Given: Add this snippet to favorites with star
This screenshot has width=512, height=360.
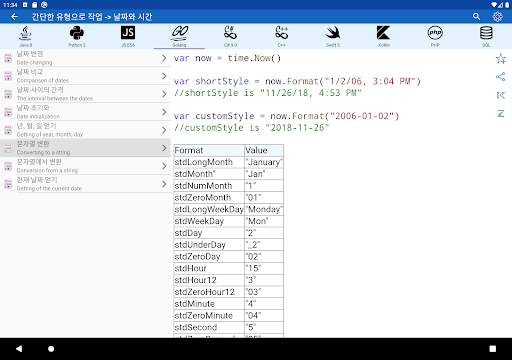Looking at the screenshot, I should pos(501,59).
